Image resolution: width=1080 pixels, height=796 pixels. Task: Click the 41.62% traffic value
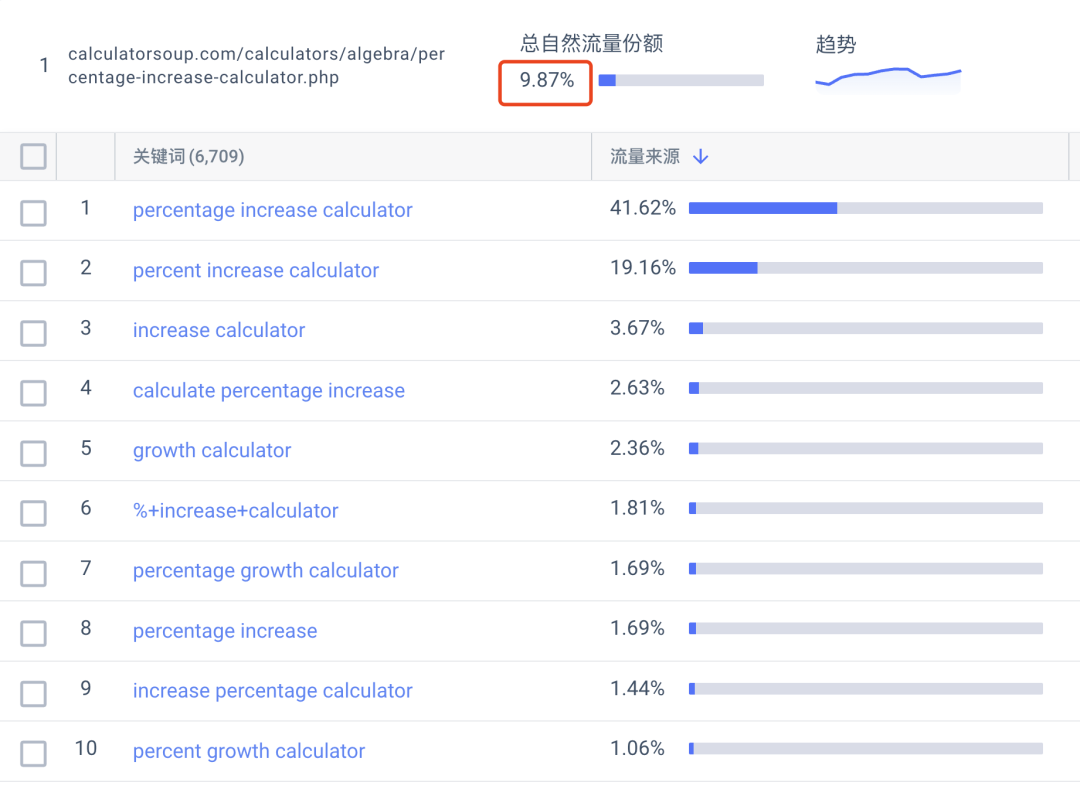(x=643, y=208)
